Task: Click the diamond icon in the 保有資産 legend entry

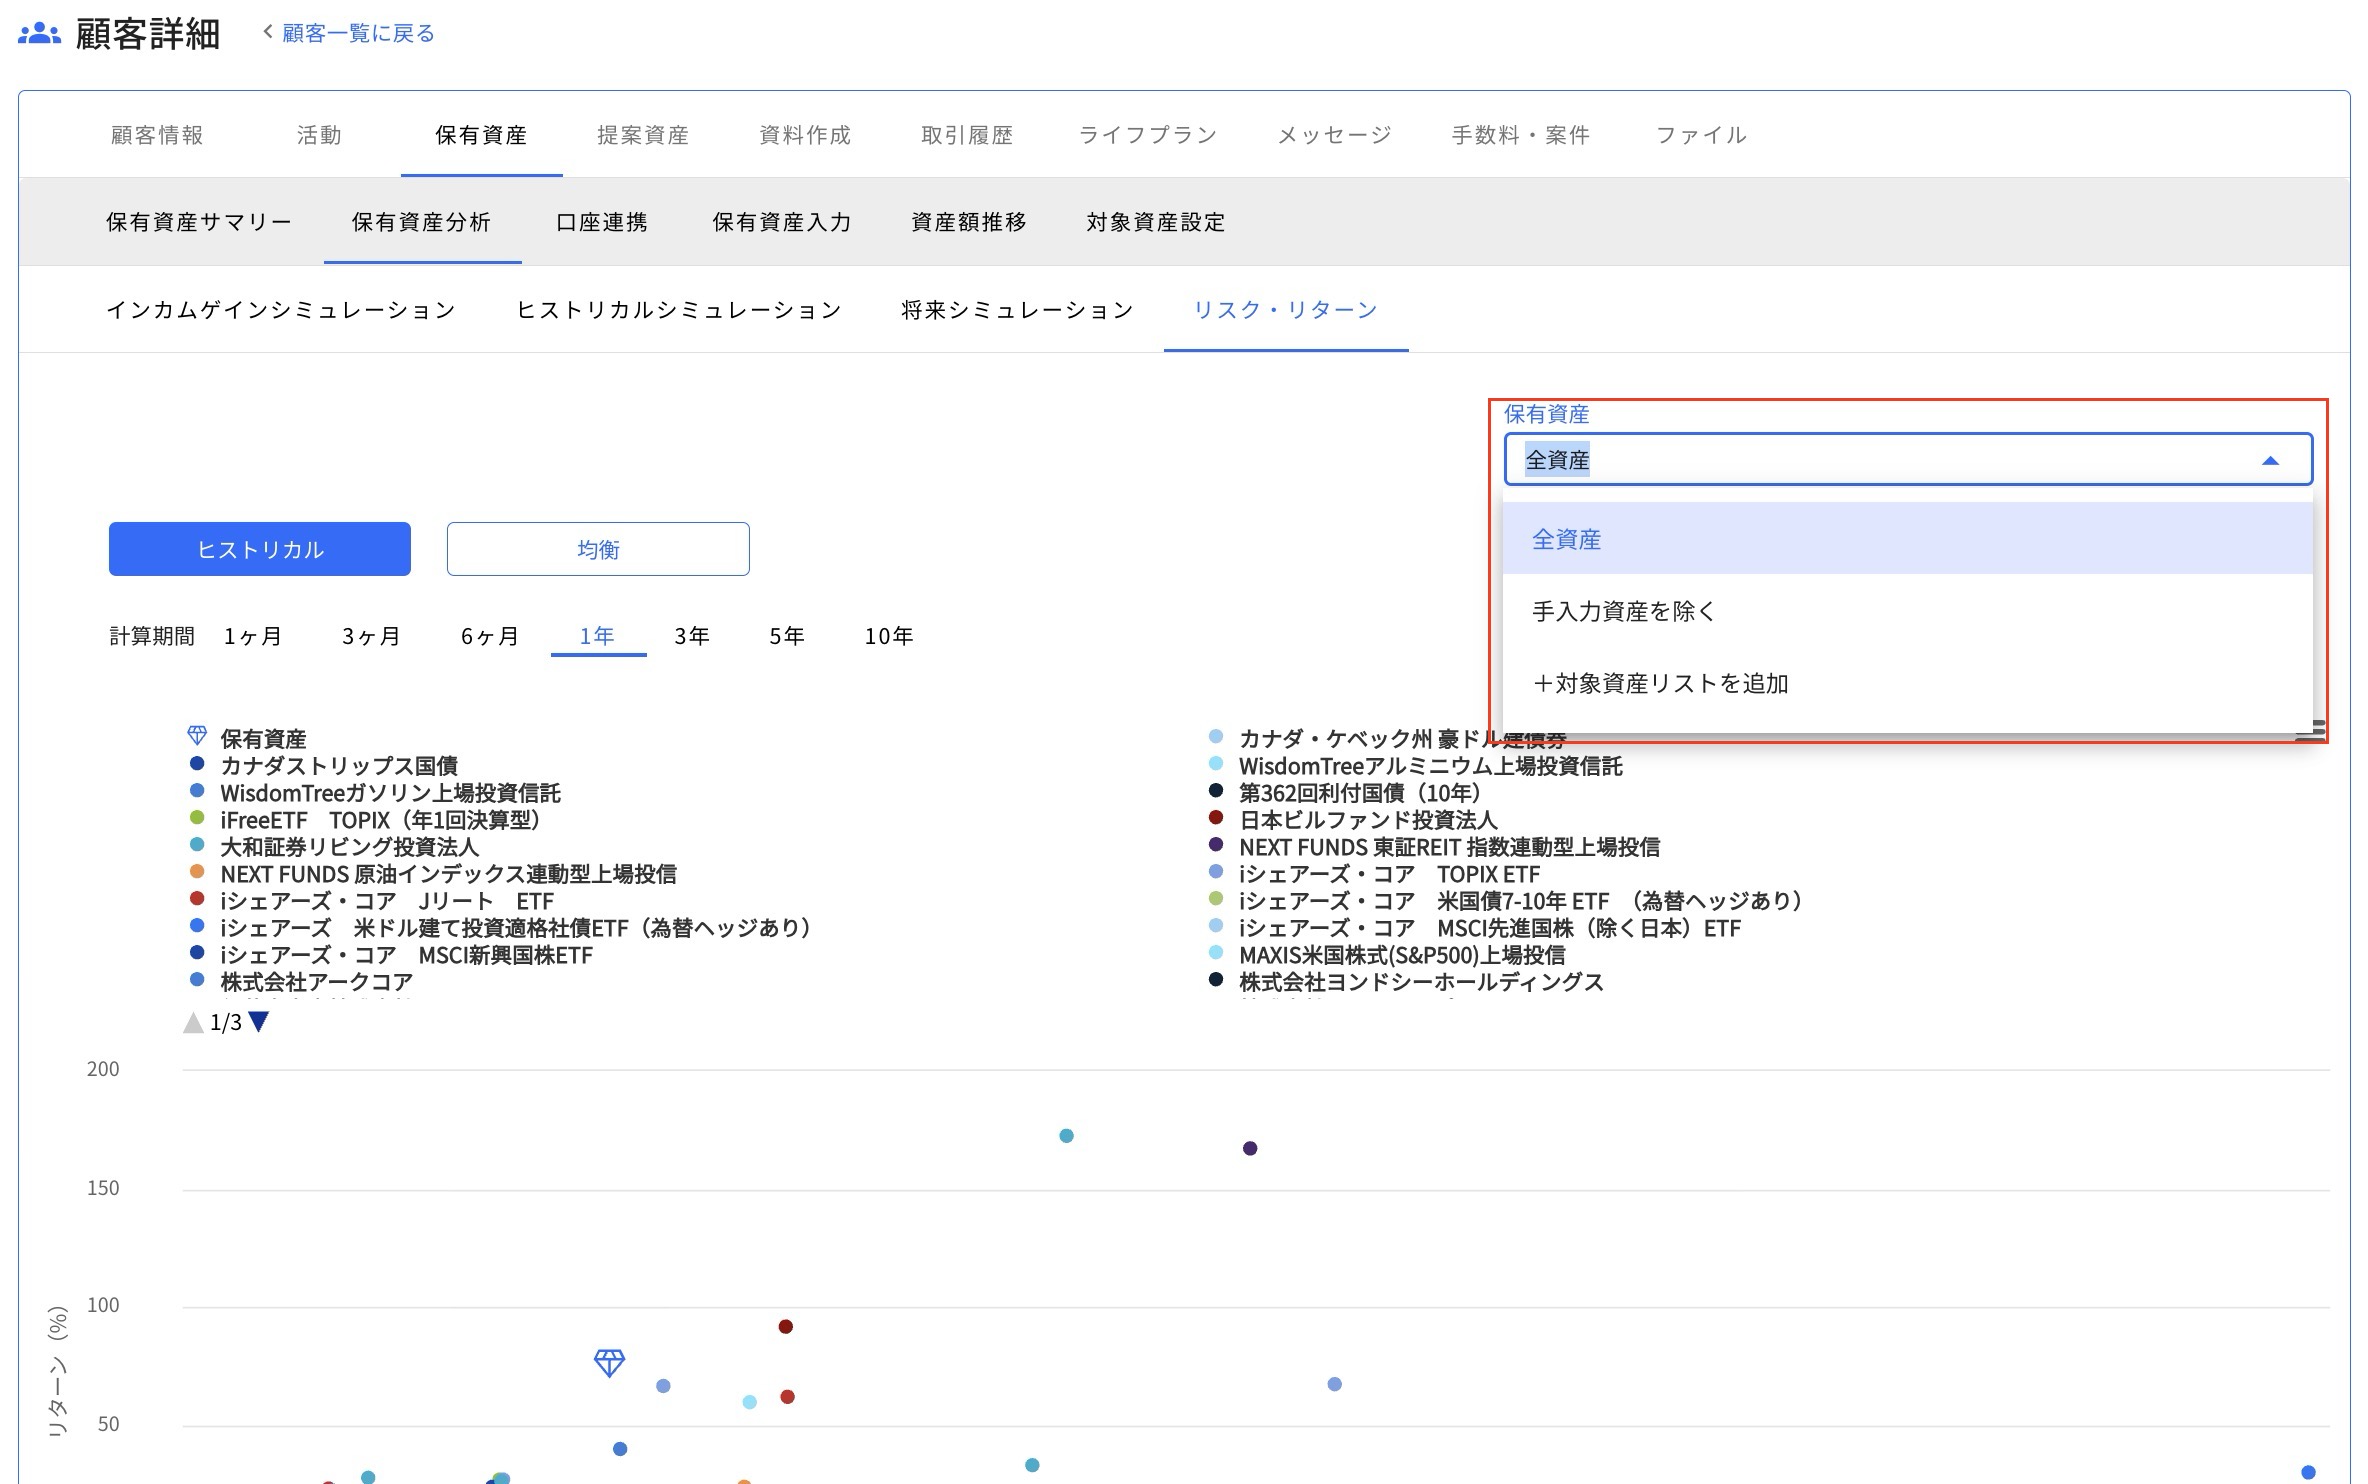Action: [x=197, y=737]
